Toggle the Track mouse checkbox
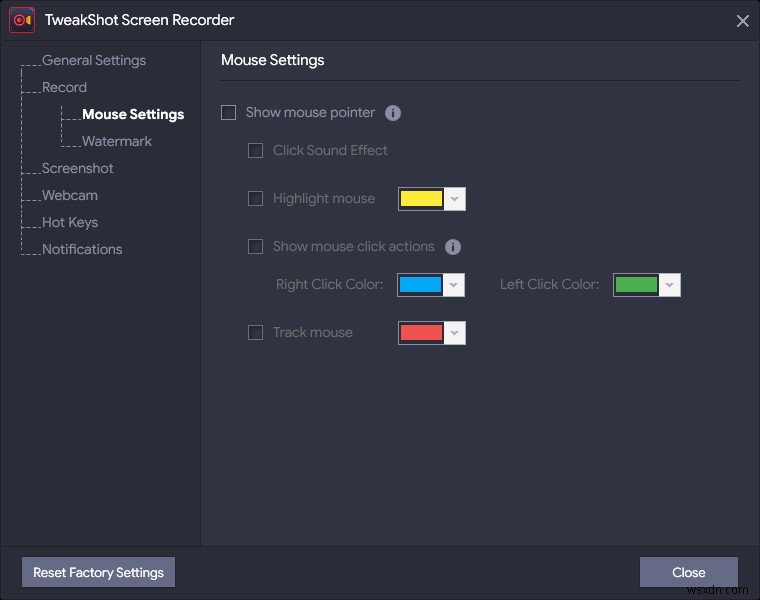Viewport: 760px width, 600px height. (x=256, y=333)
